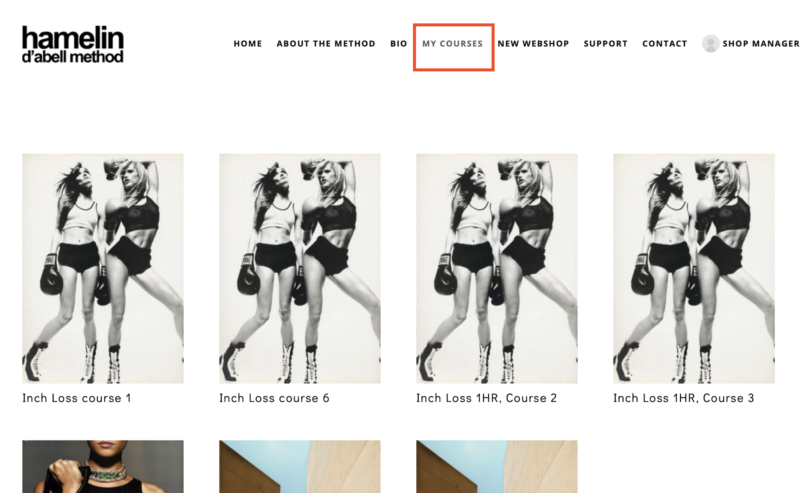
Task: Click the Inch Loss course 6 title link
Action: coord(274,398)
